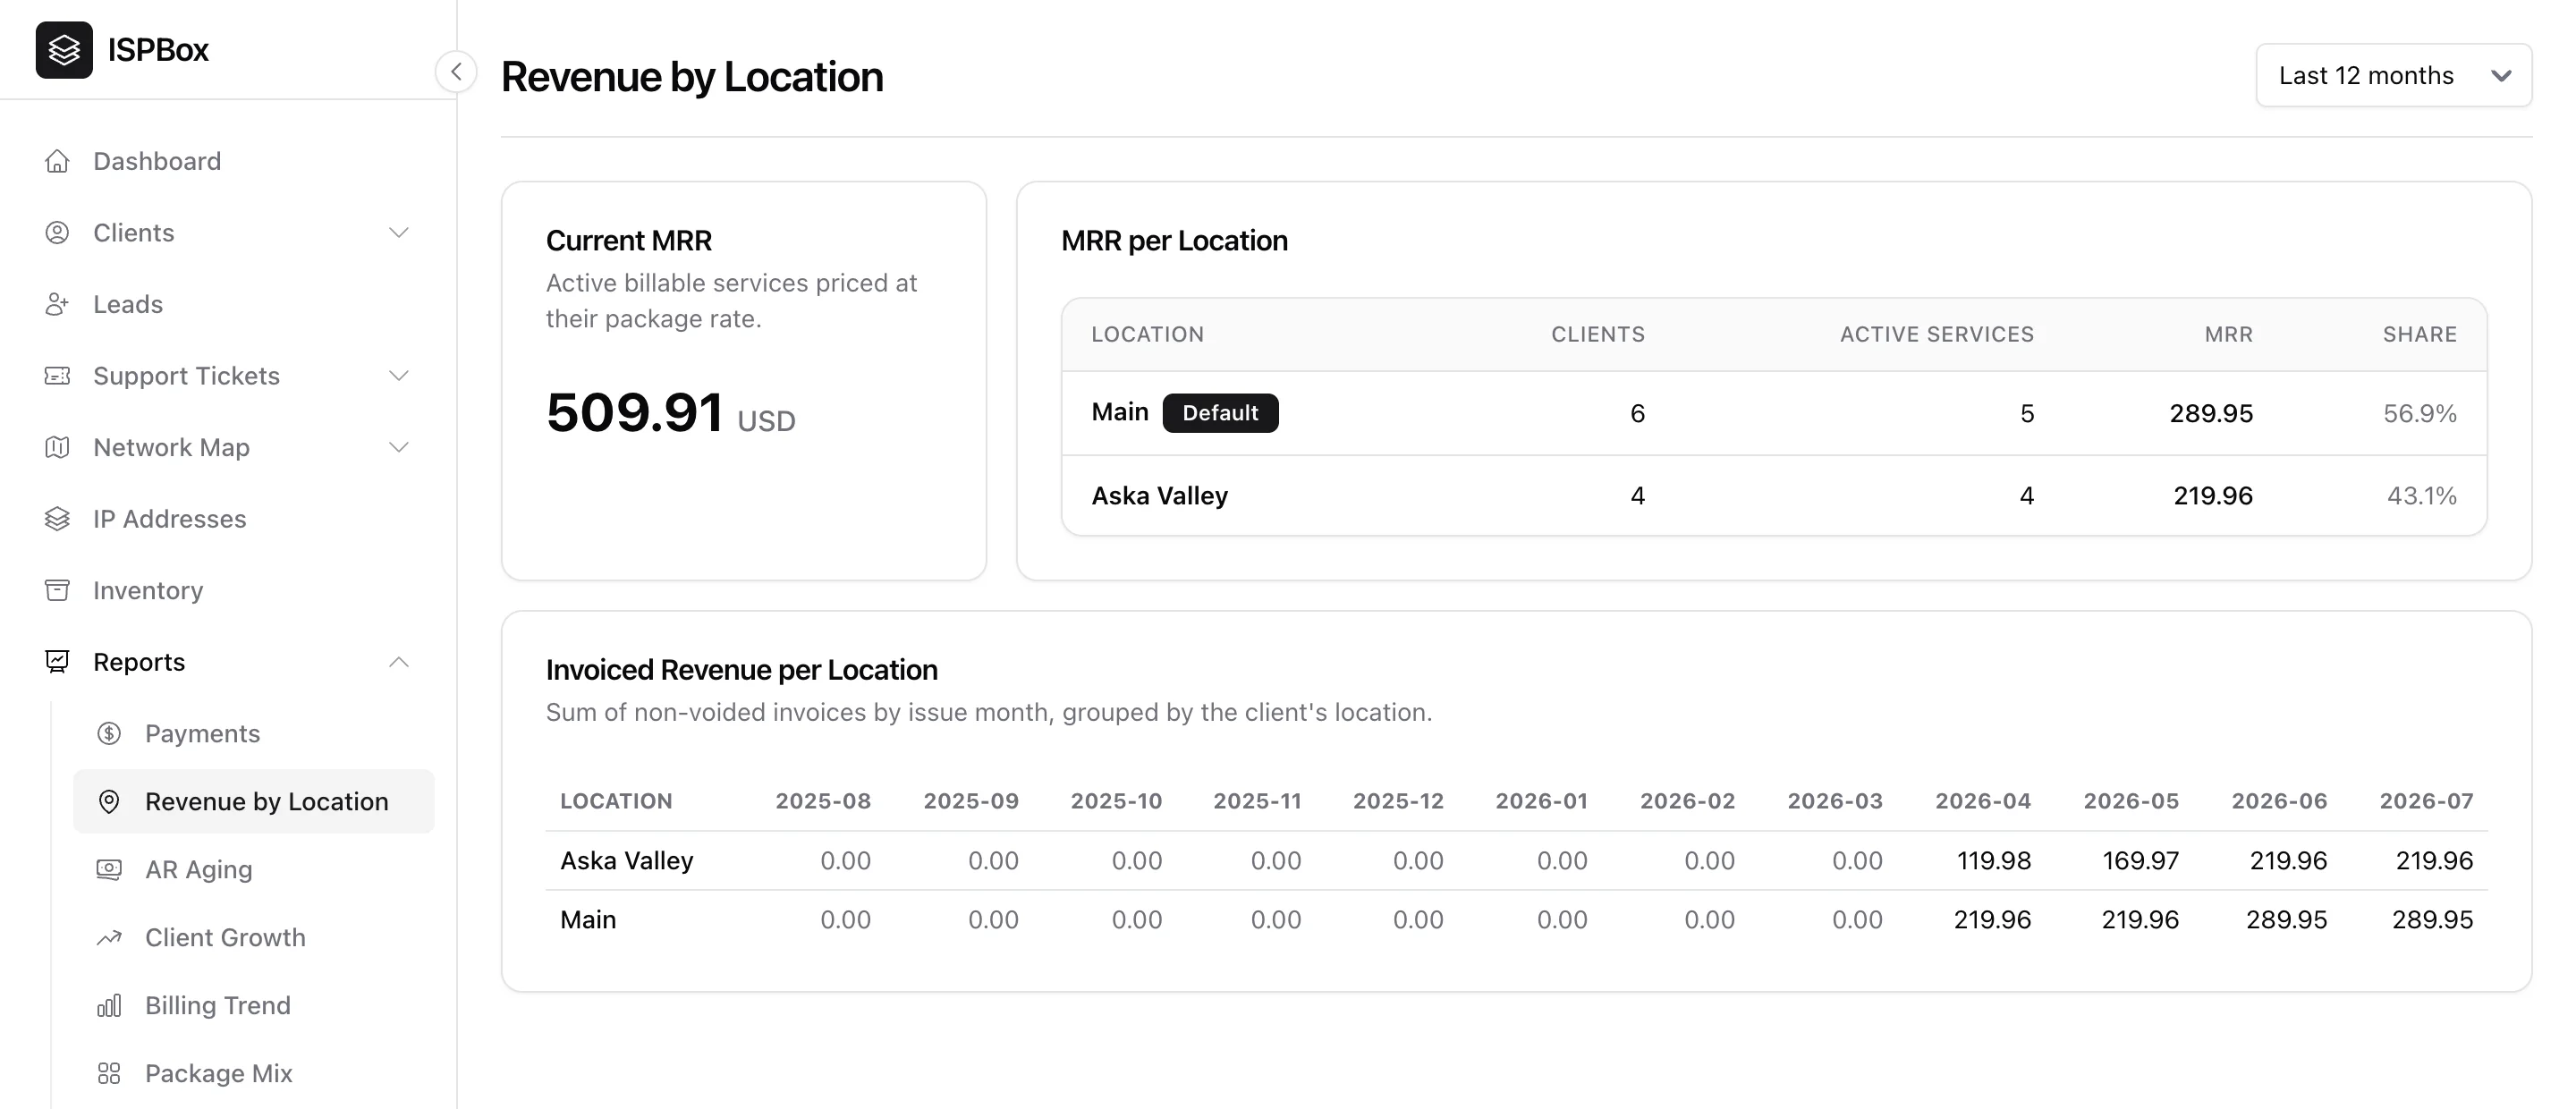Image resolution: width=2576 pixels, height=1109 pixels.
Task: Expand the Network Map submenu chevron
Action: [x=399, y=447]
